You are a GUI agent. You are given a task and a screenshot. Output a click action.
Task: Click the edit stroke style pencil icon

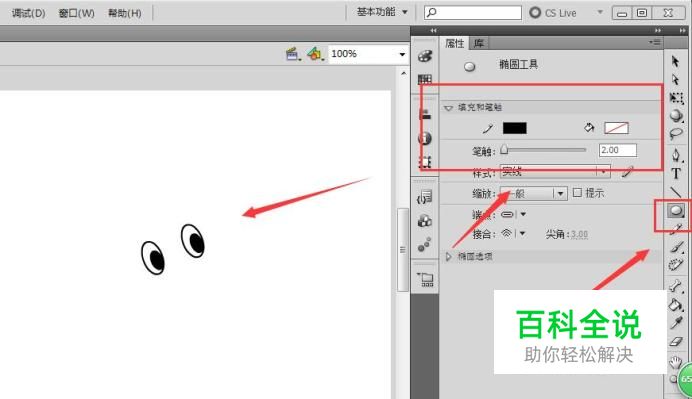pyautogui.click(x=627, y=172)
